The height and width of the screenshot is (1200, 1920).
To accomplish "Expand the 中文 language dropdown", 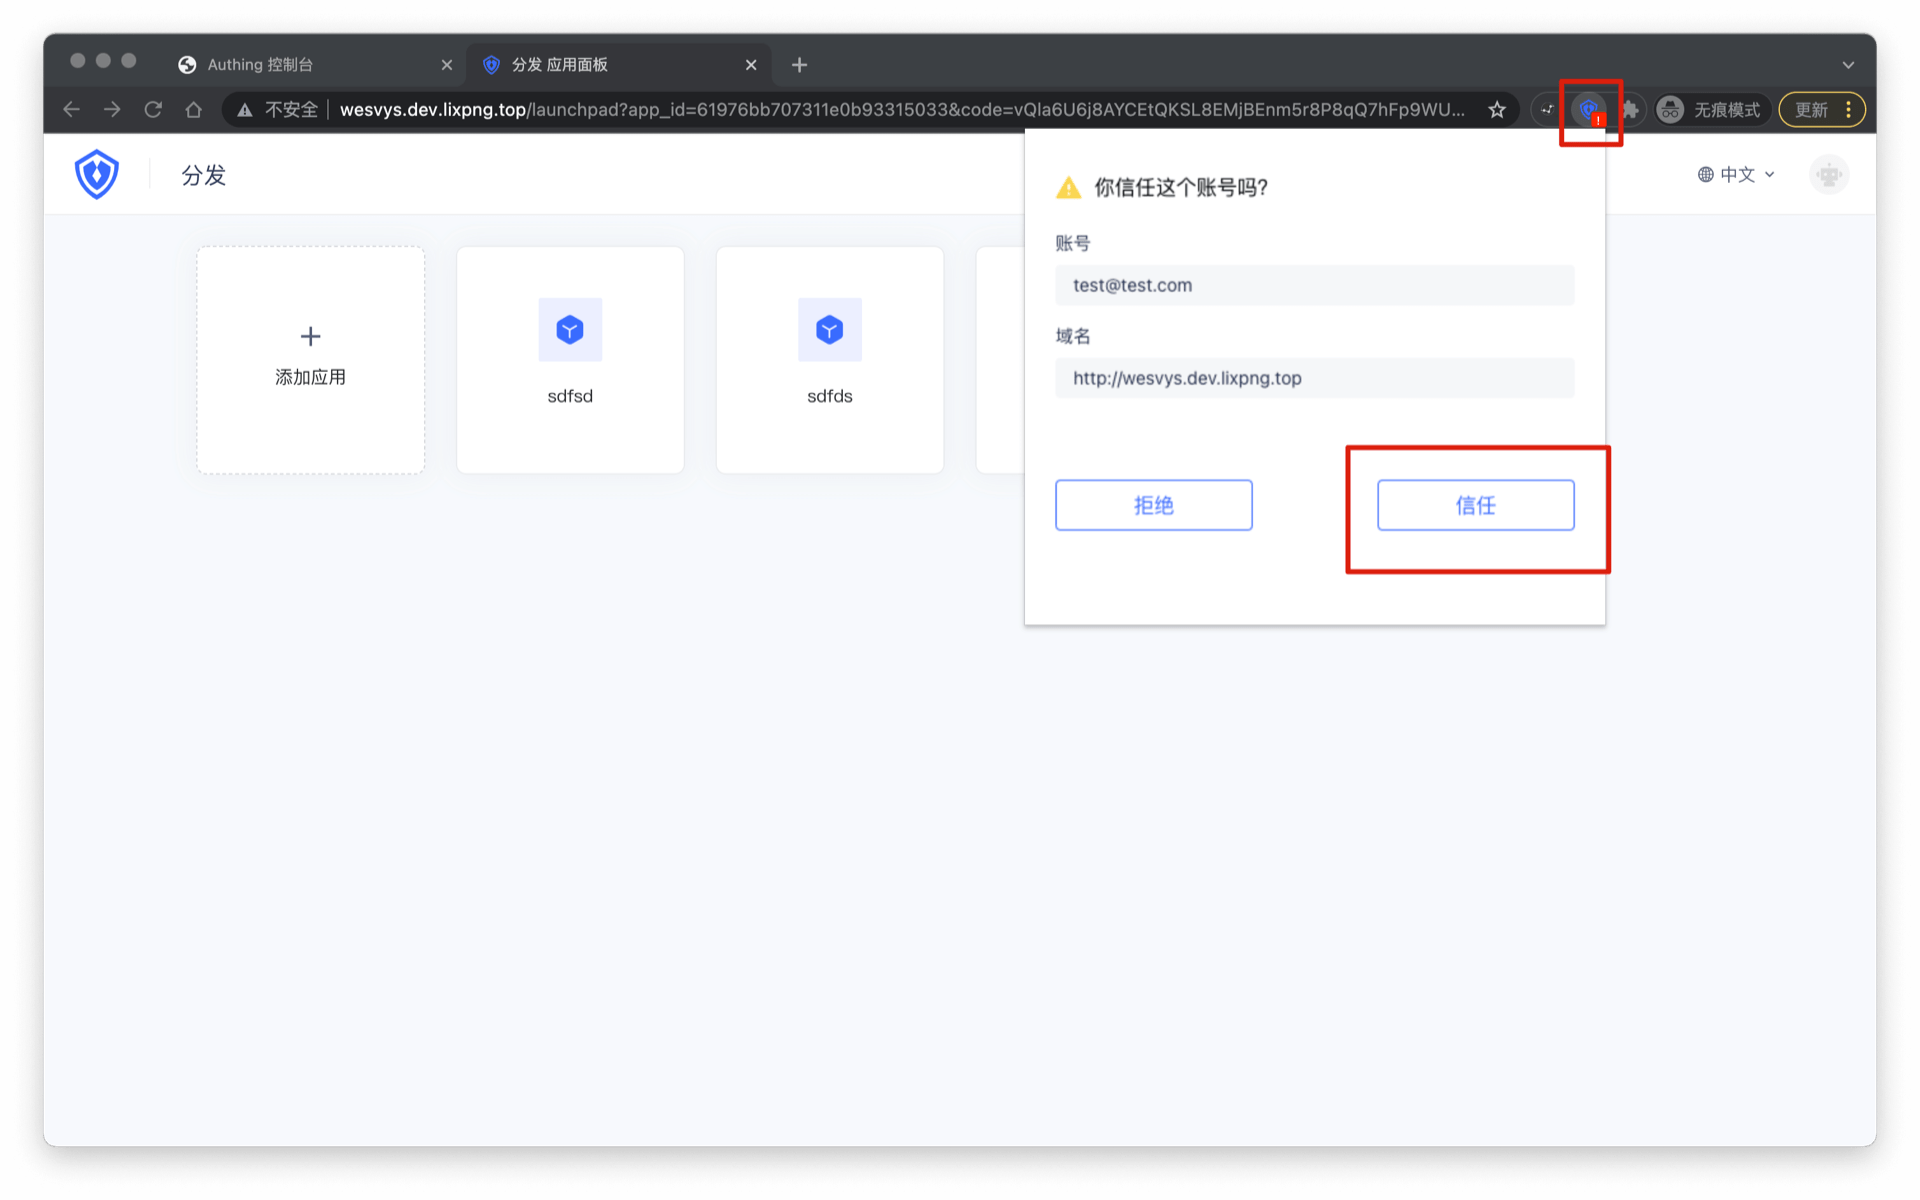I will click(x=1737, y=175).
